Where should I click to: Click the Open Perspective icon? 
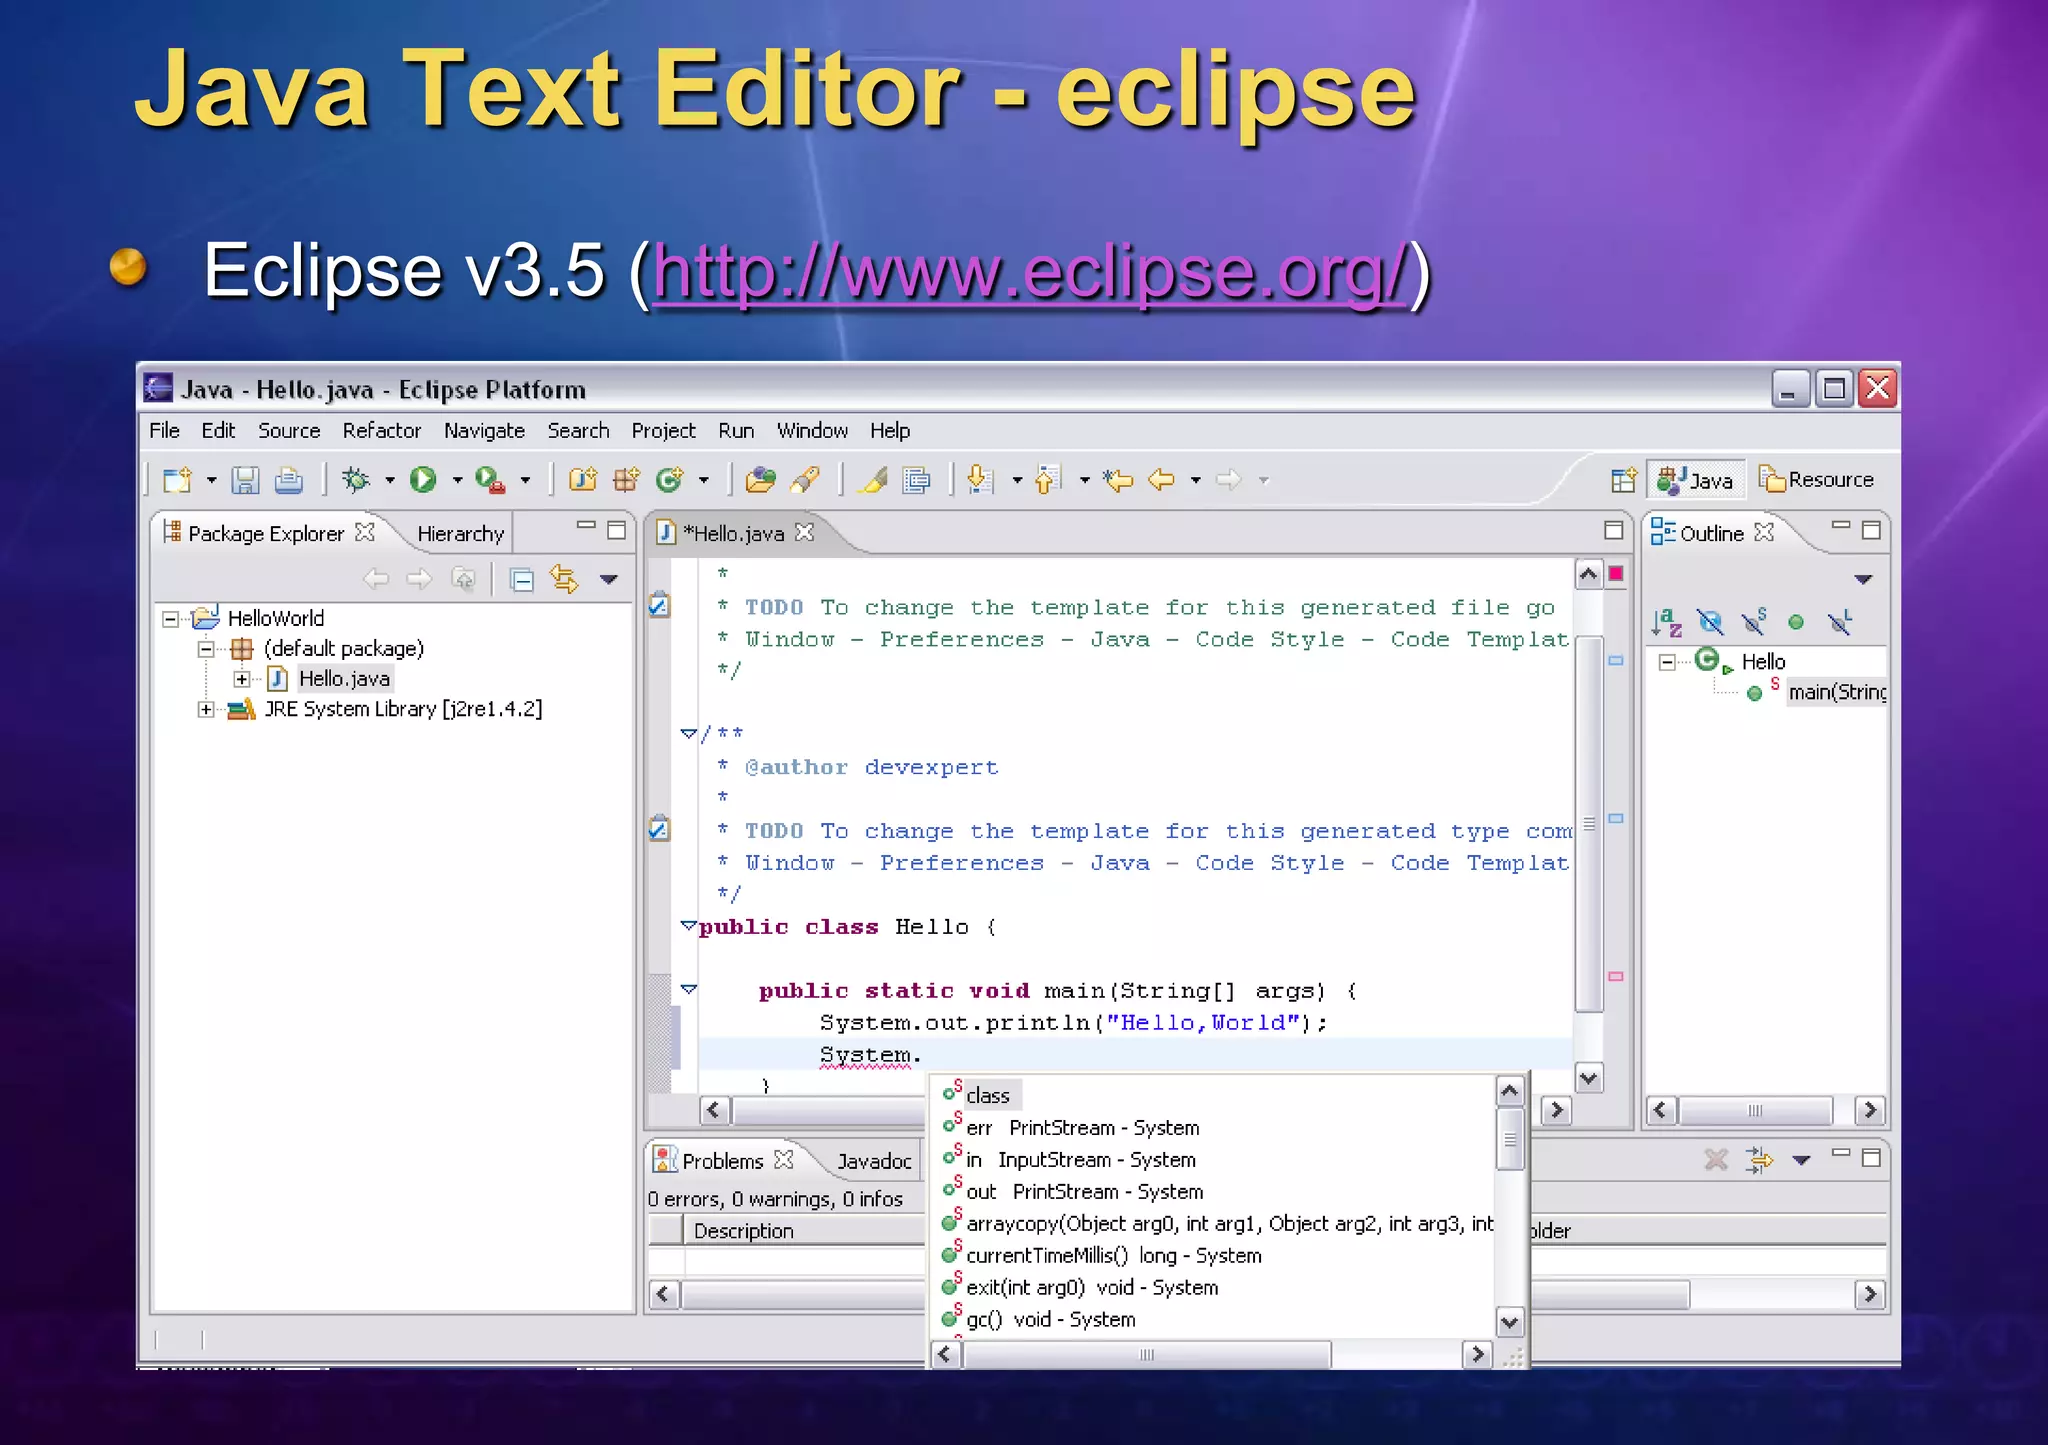pyautogui.click(x=1623, y=480)
